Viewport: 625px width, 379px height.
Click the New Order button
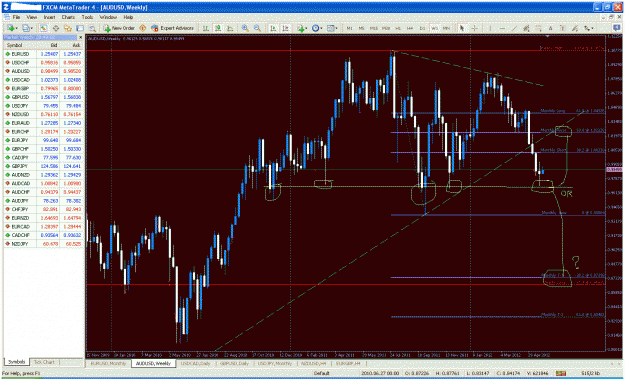tap(119, 28)
